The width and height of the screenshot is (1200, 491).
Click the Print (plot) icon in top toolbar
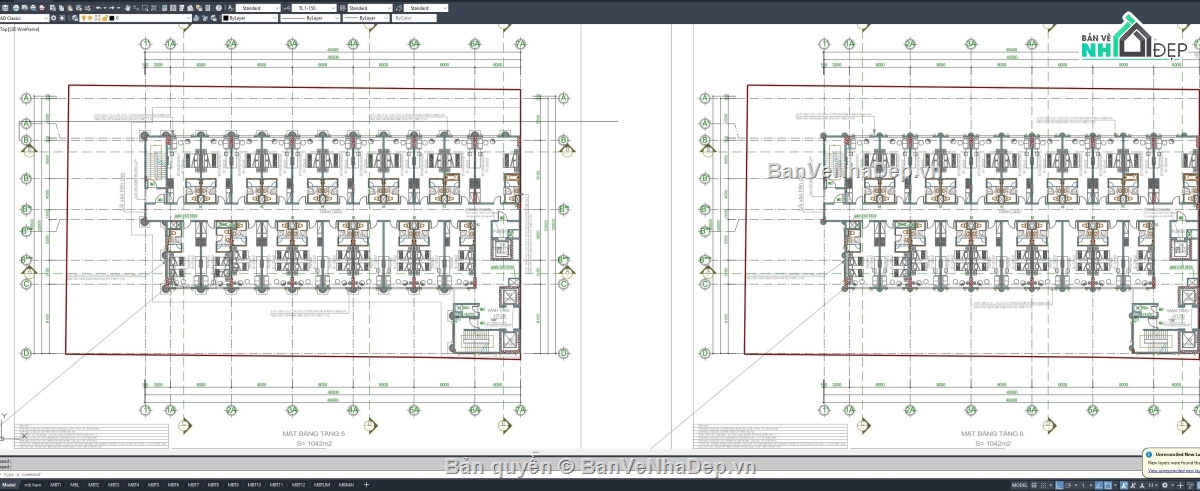click(x=16, y=7)
